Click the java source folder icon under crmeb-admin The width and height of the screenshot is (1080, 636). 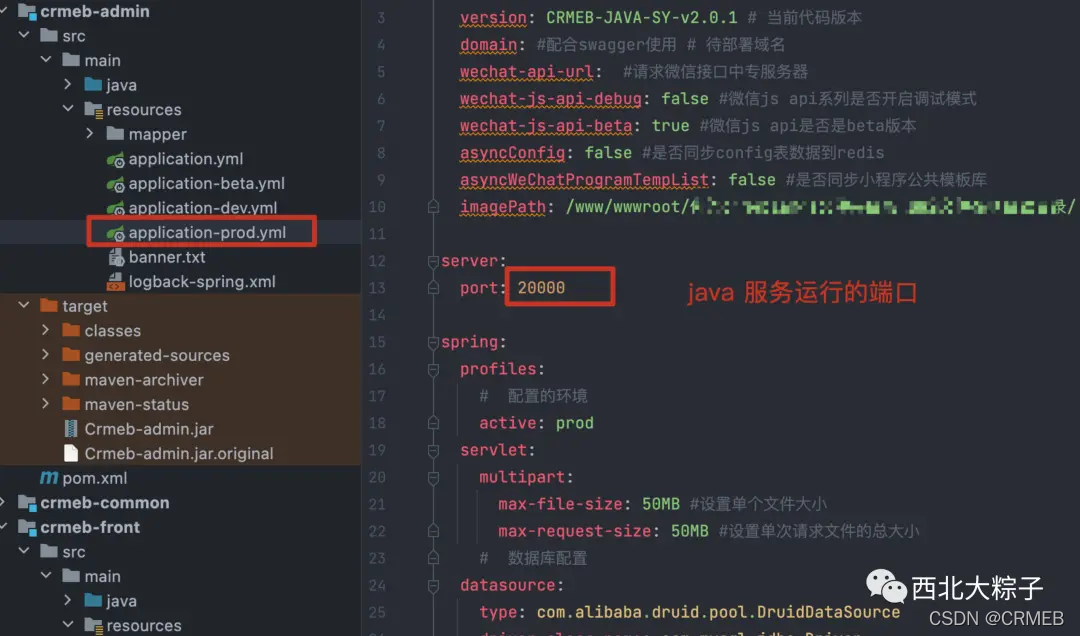point(93,84)
